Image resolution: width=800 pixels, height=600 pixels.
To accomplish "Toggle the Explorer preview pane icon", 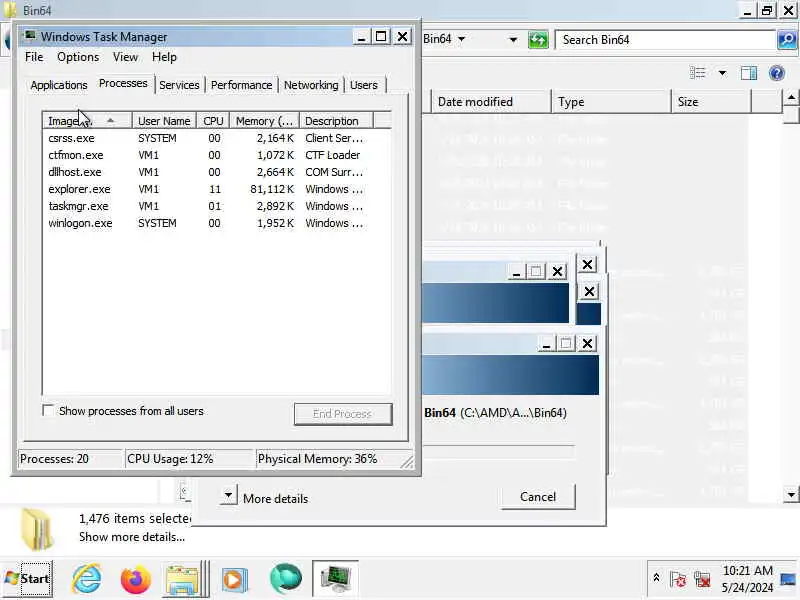I will point(748,73).
